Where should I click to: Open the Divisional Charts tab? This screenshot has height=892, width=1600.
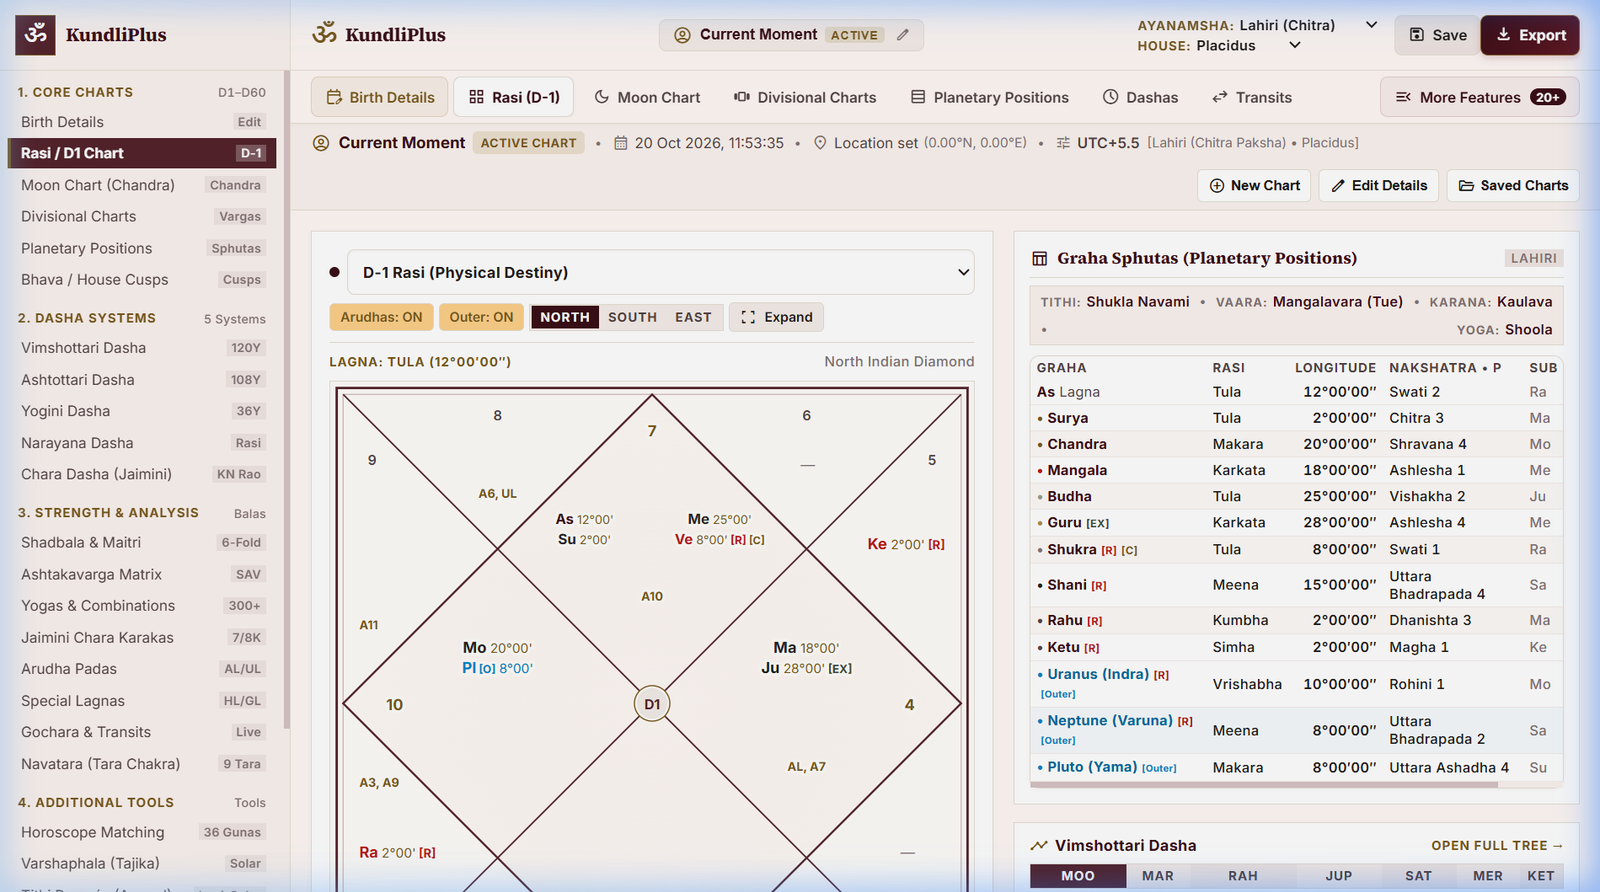805,97
